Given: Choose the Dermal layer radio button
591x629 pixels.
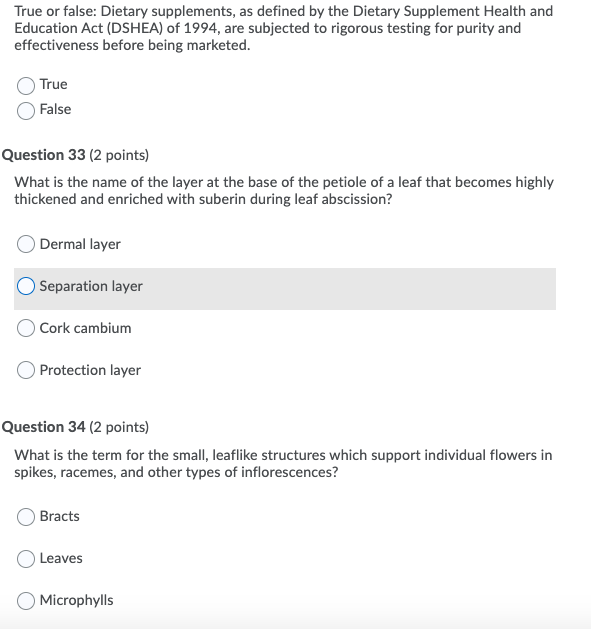Looking at the screenshot, I should (26, 244).
